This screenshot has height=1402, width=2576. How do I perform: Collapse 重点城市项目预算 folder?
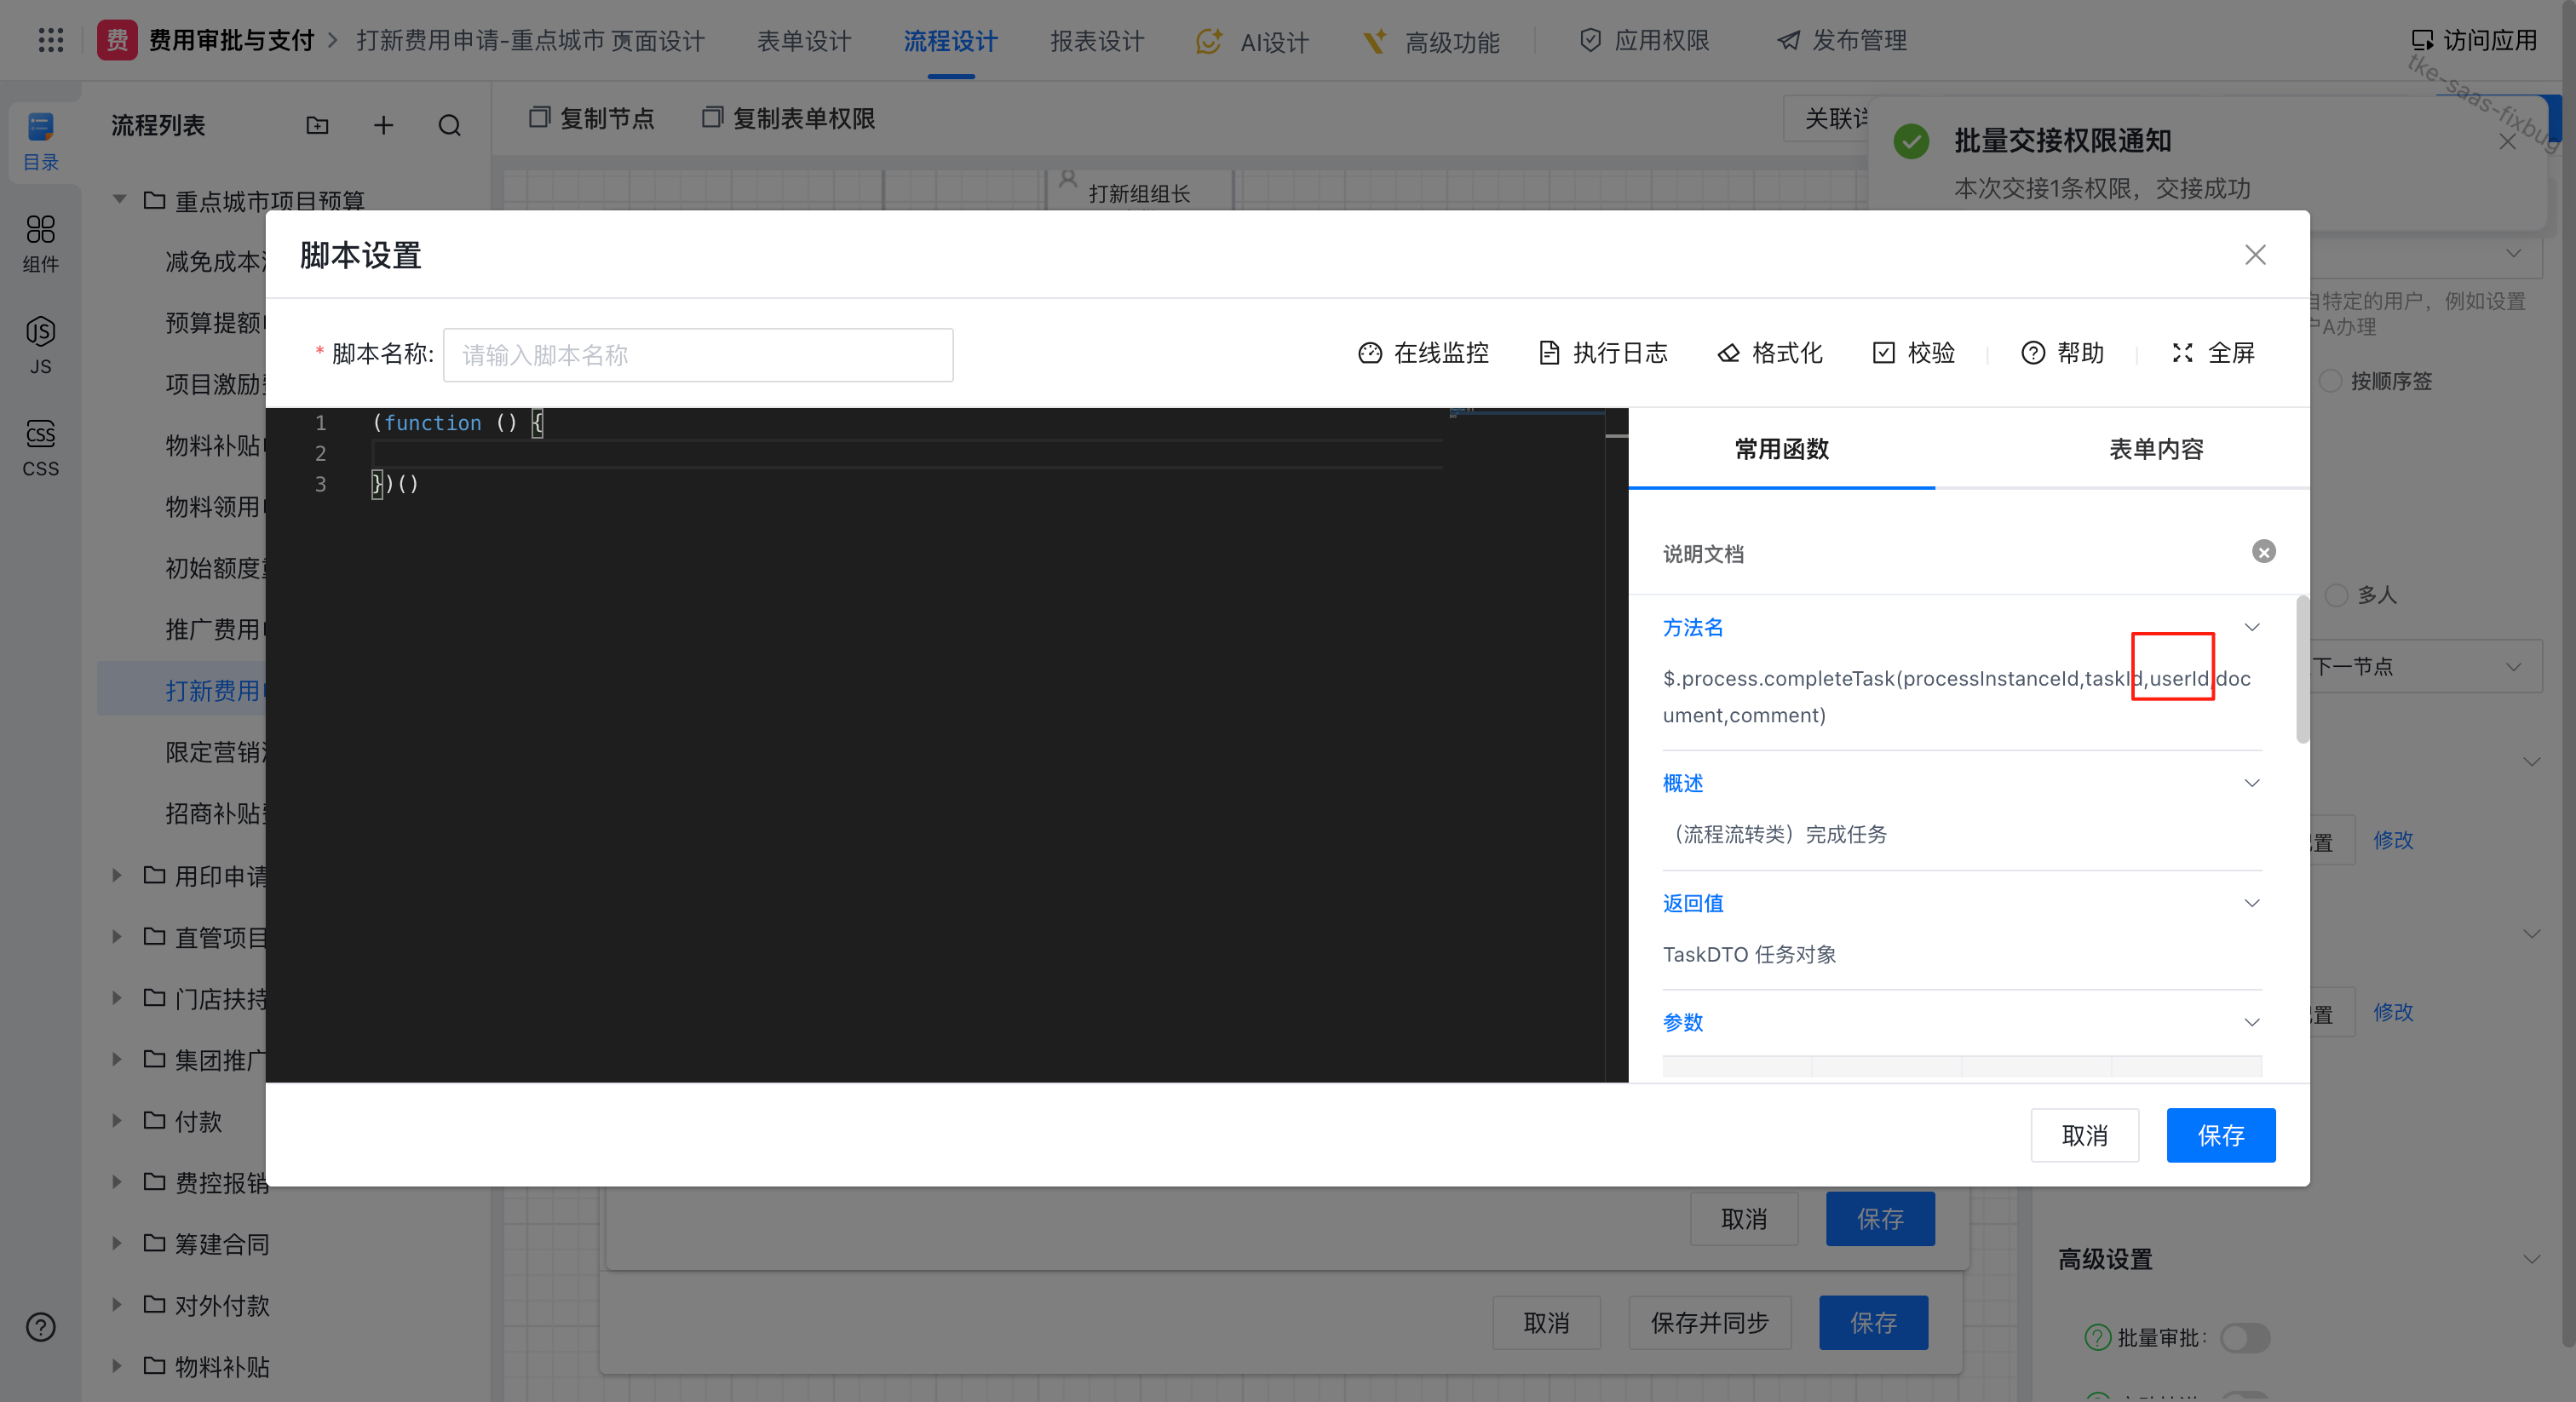pyautogui.click(x=119, y=199)
